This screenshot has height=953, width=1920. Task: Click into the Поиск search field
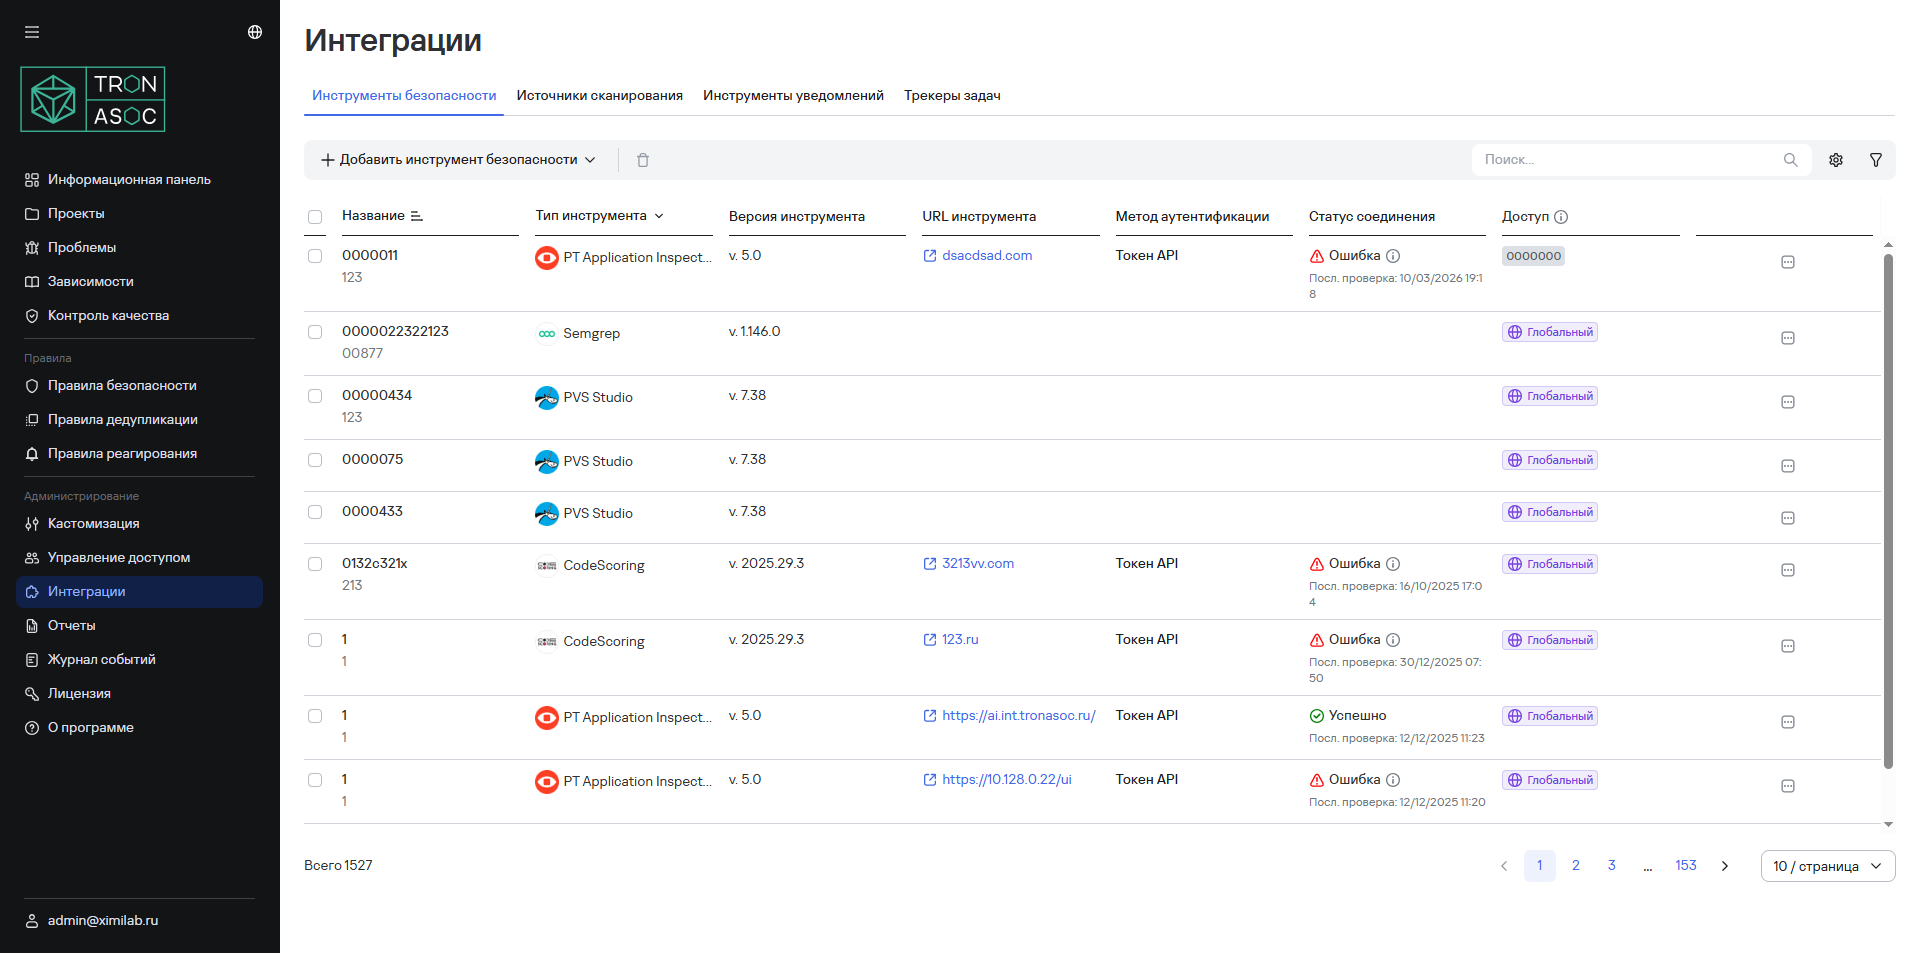[1630, 160]
